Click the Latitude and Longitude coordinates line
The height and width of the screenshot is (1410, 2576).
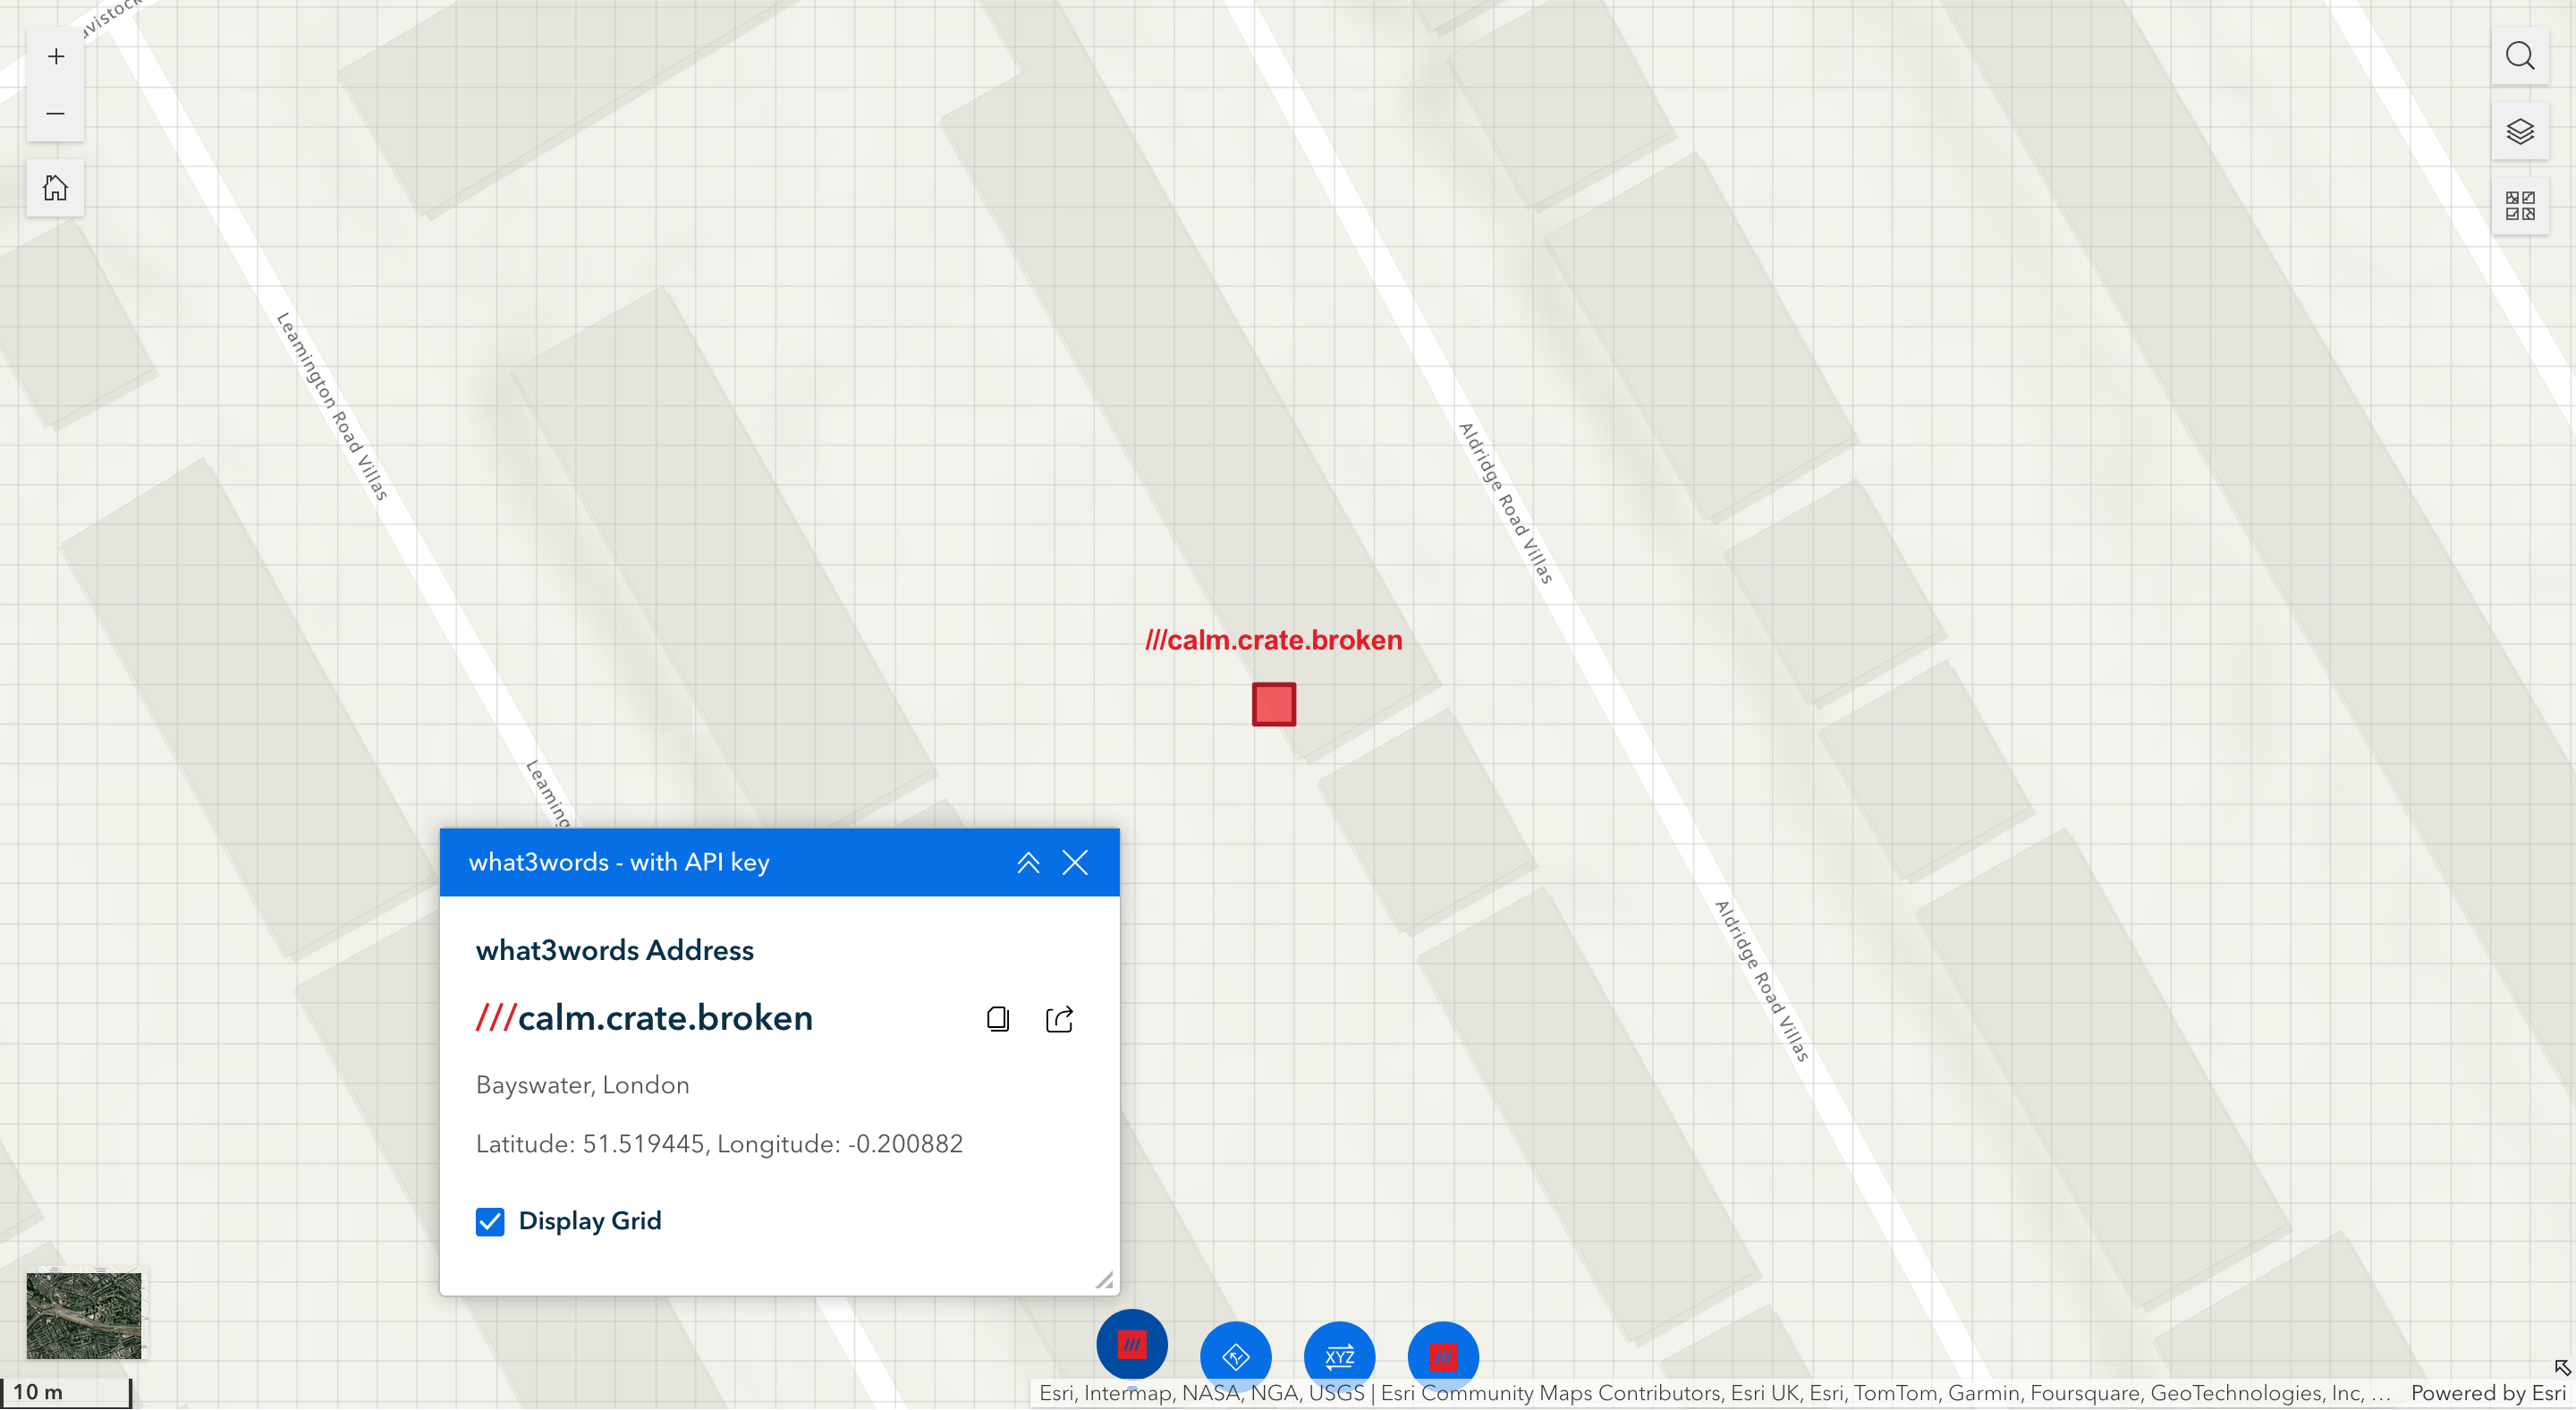click(x=720, y=1145)
